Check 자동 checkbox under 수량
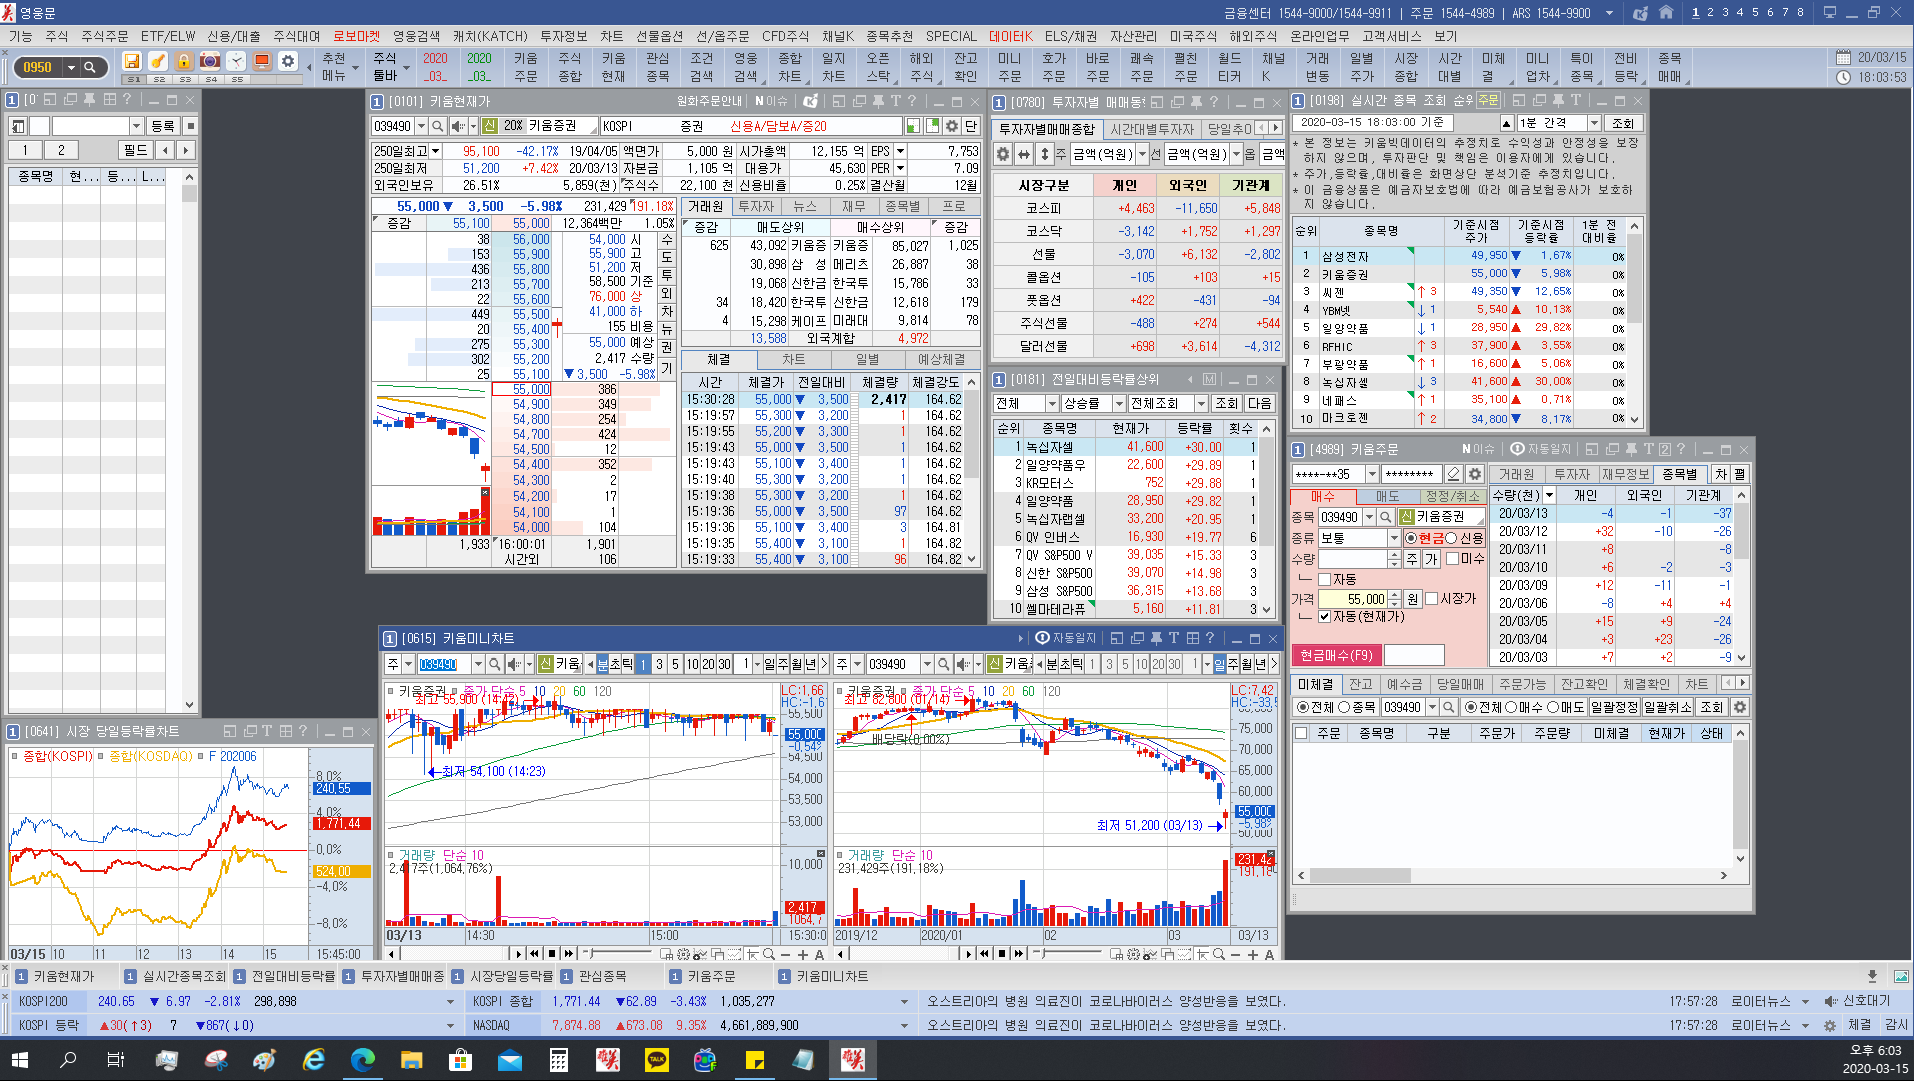 point(1325,579)
